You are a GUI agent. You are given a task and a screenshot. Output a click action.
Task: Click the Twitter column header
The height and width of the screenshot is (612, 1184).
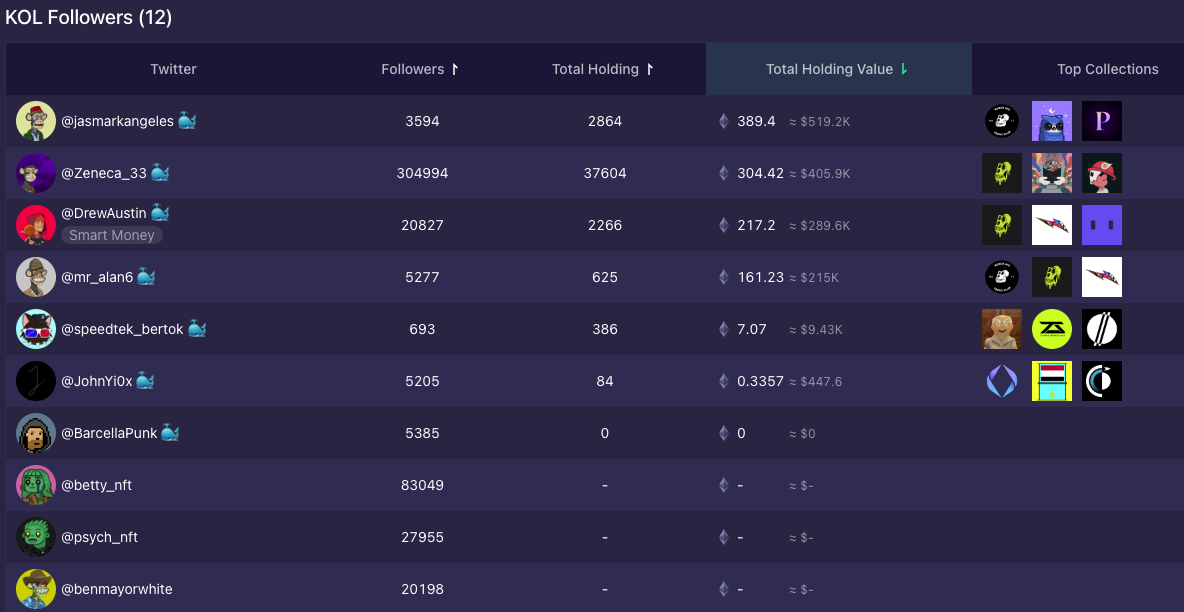[x=173, y=69]
